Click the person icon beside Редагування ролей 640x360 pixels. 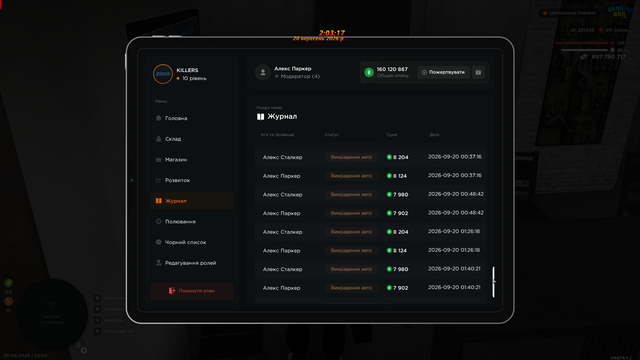pyautogui.click(x=158, y=263)
